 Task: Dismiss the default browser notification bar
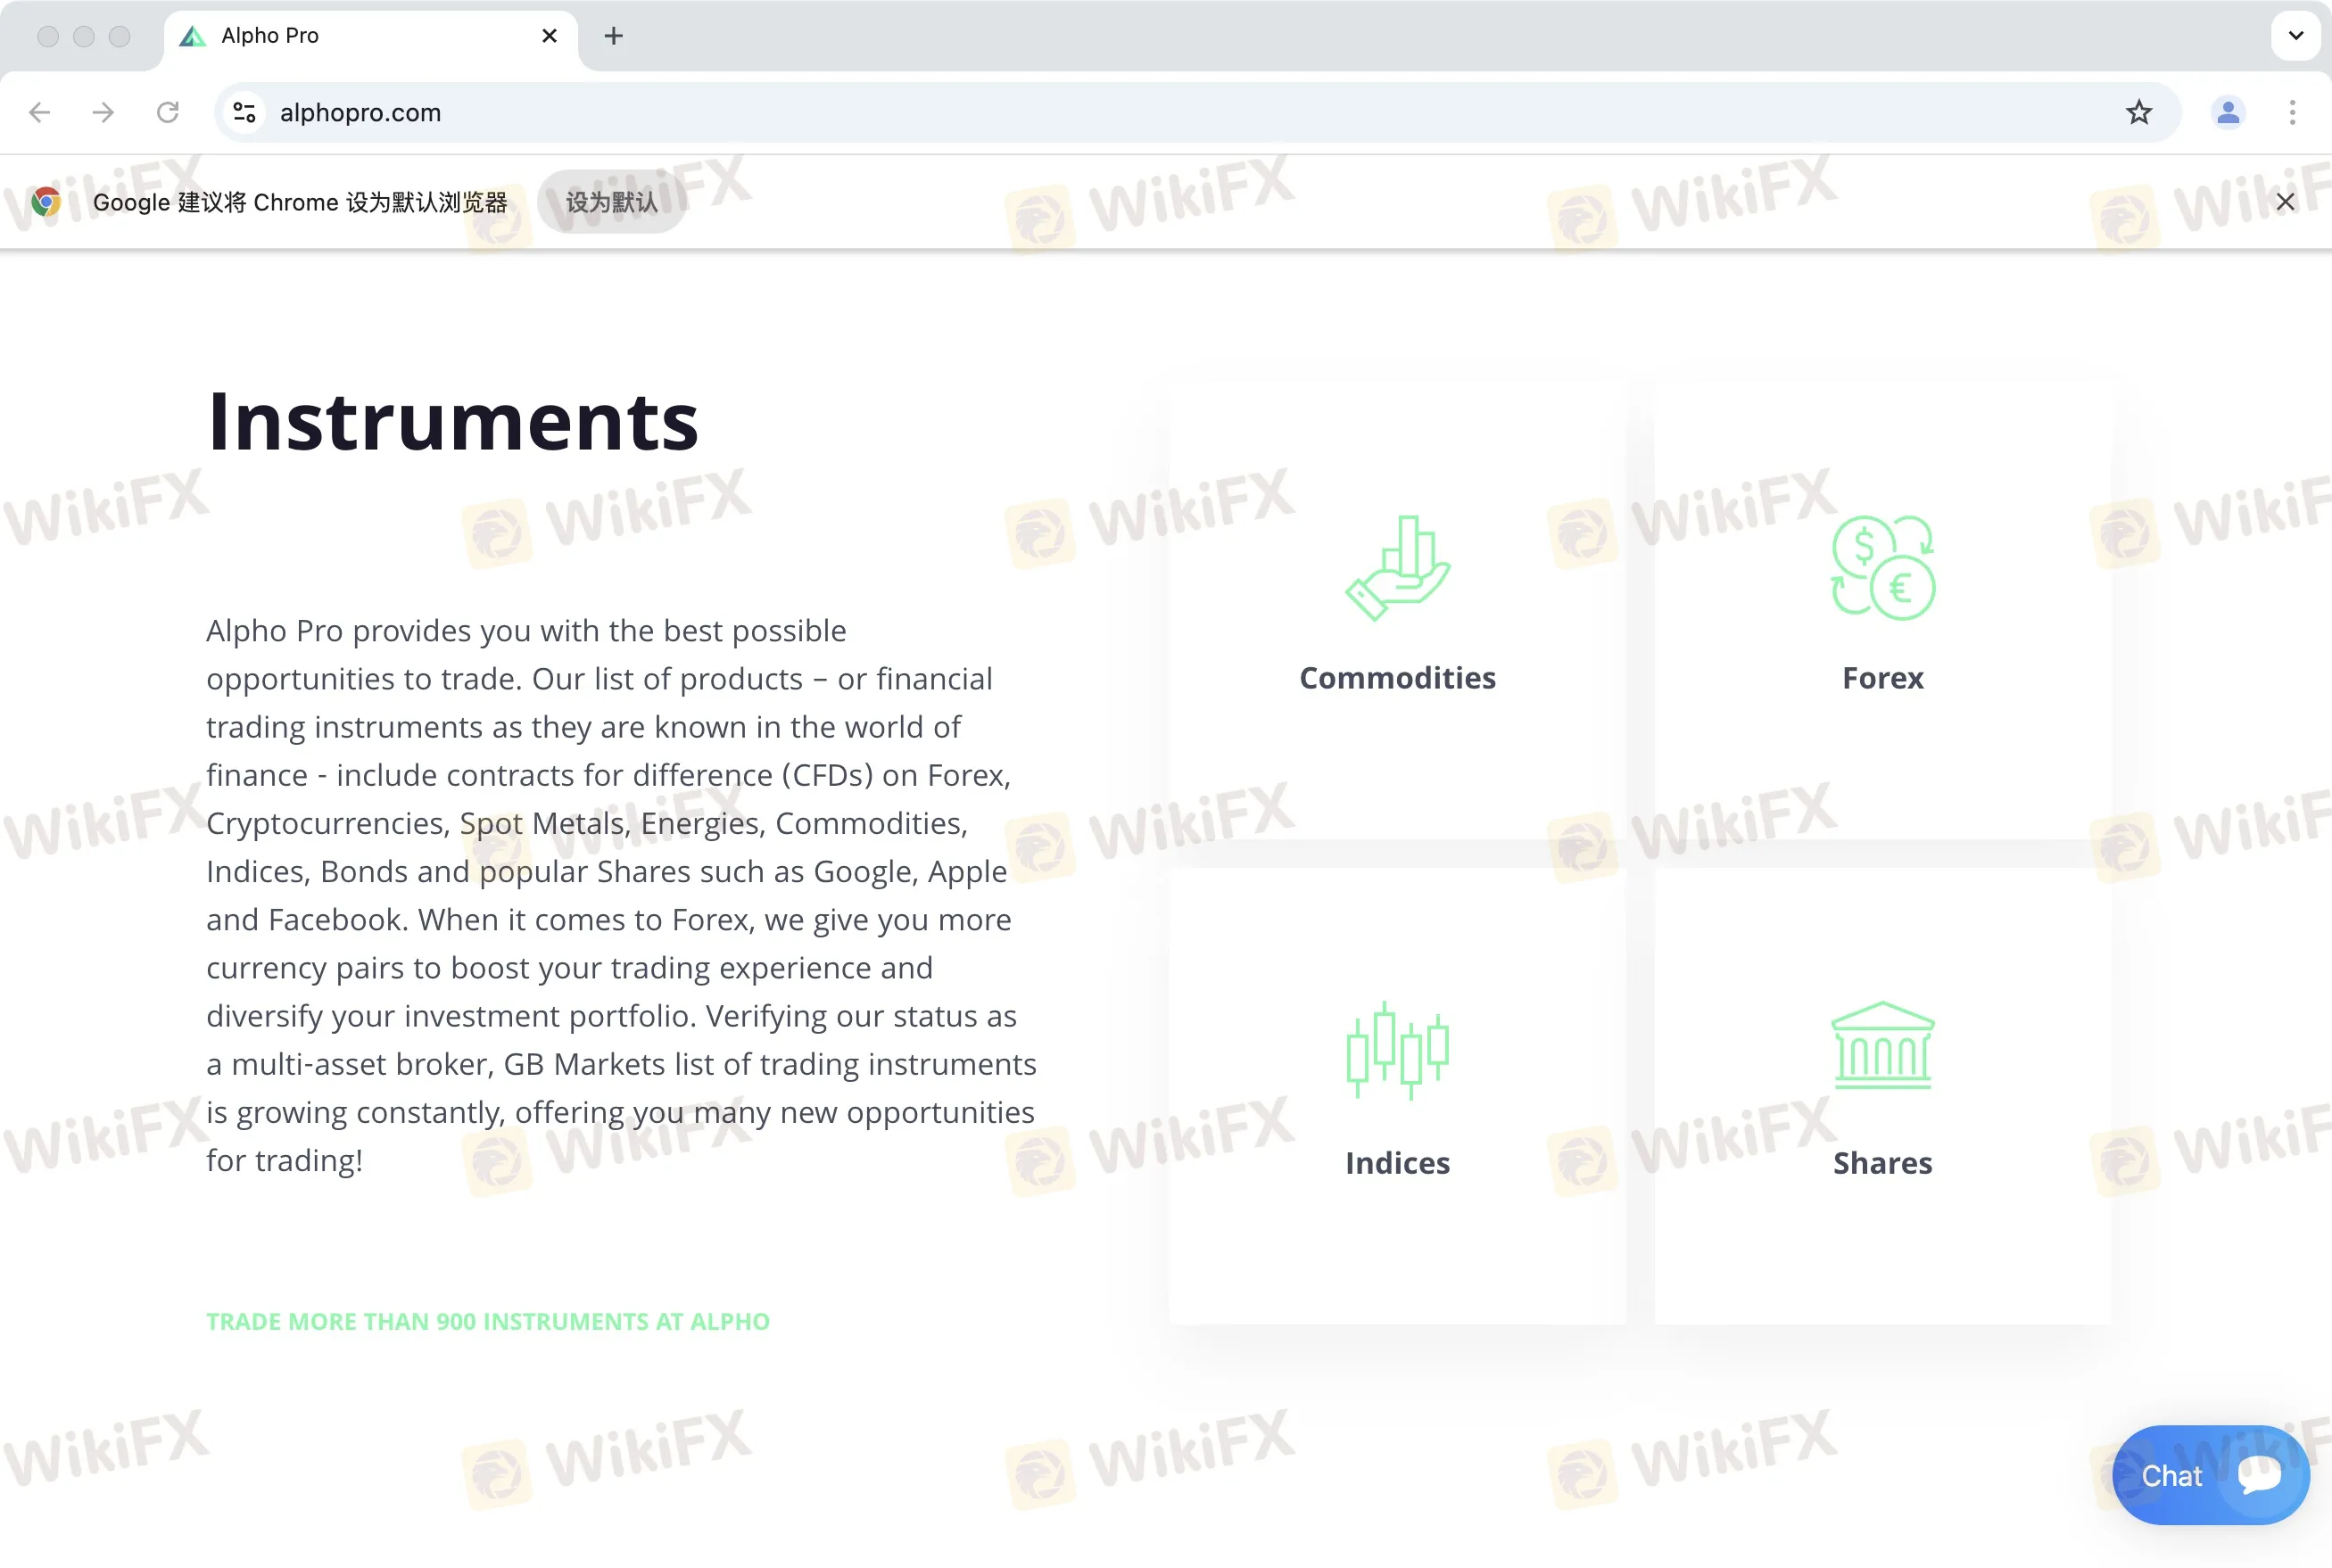2285,202
